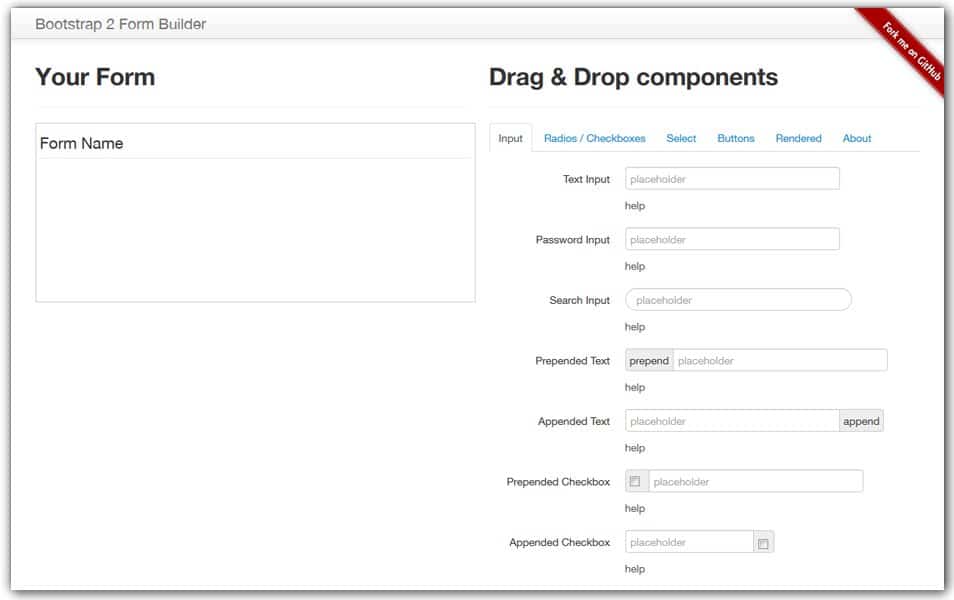
Task: Click the Bootstrap 2 Form Builder title
Action: click(119, 24)
